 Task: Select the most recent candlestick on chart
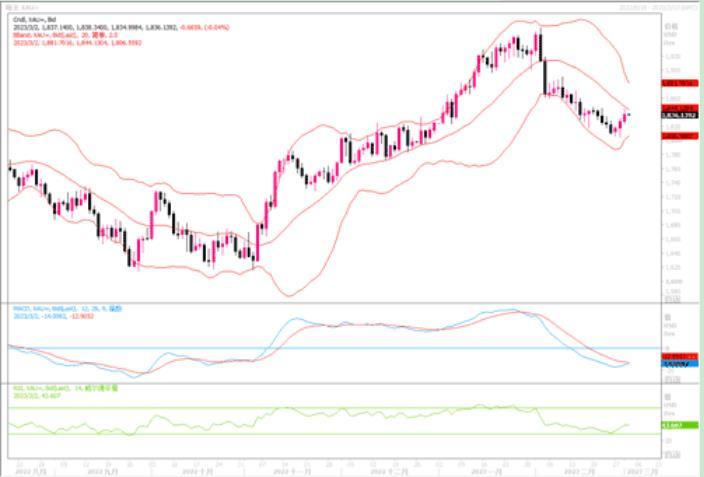(x=628, y=115)
